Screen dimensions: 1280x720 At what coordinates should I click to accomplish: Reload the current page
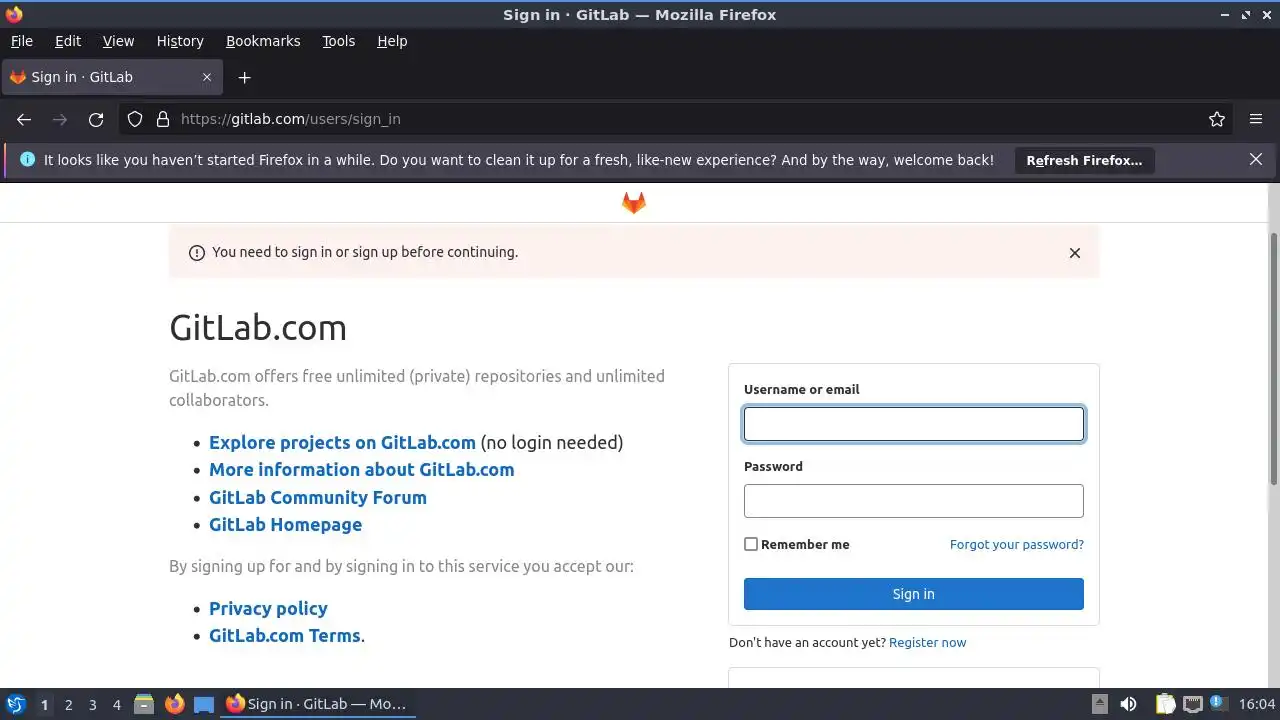[x=96, y=119]
